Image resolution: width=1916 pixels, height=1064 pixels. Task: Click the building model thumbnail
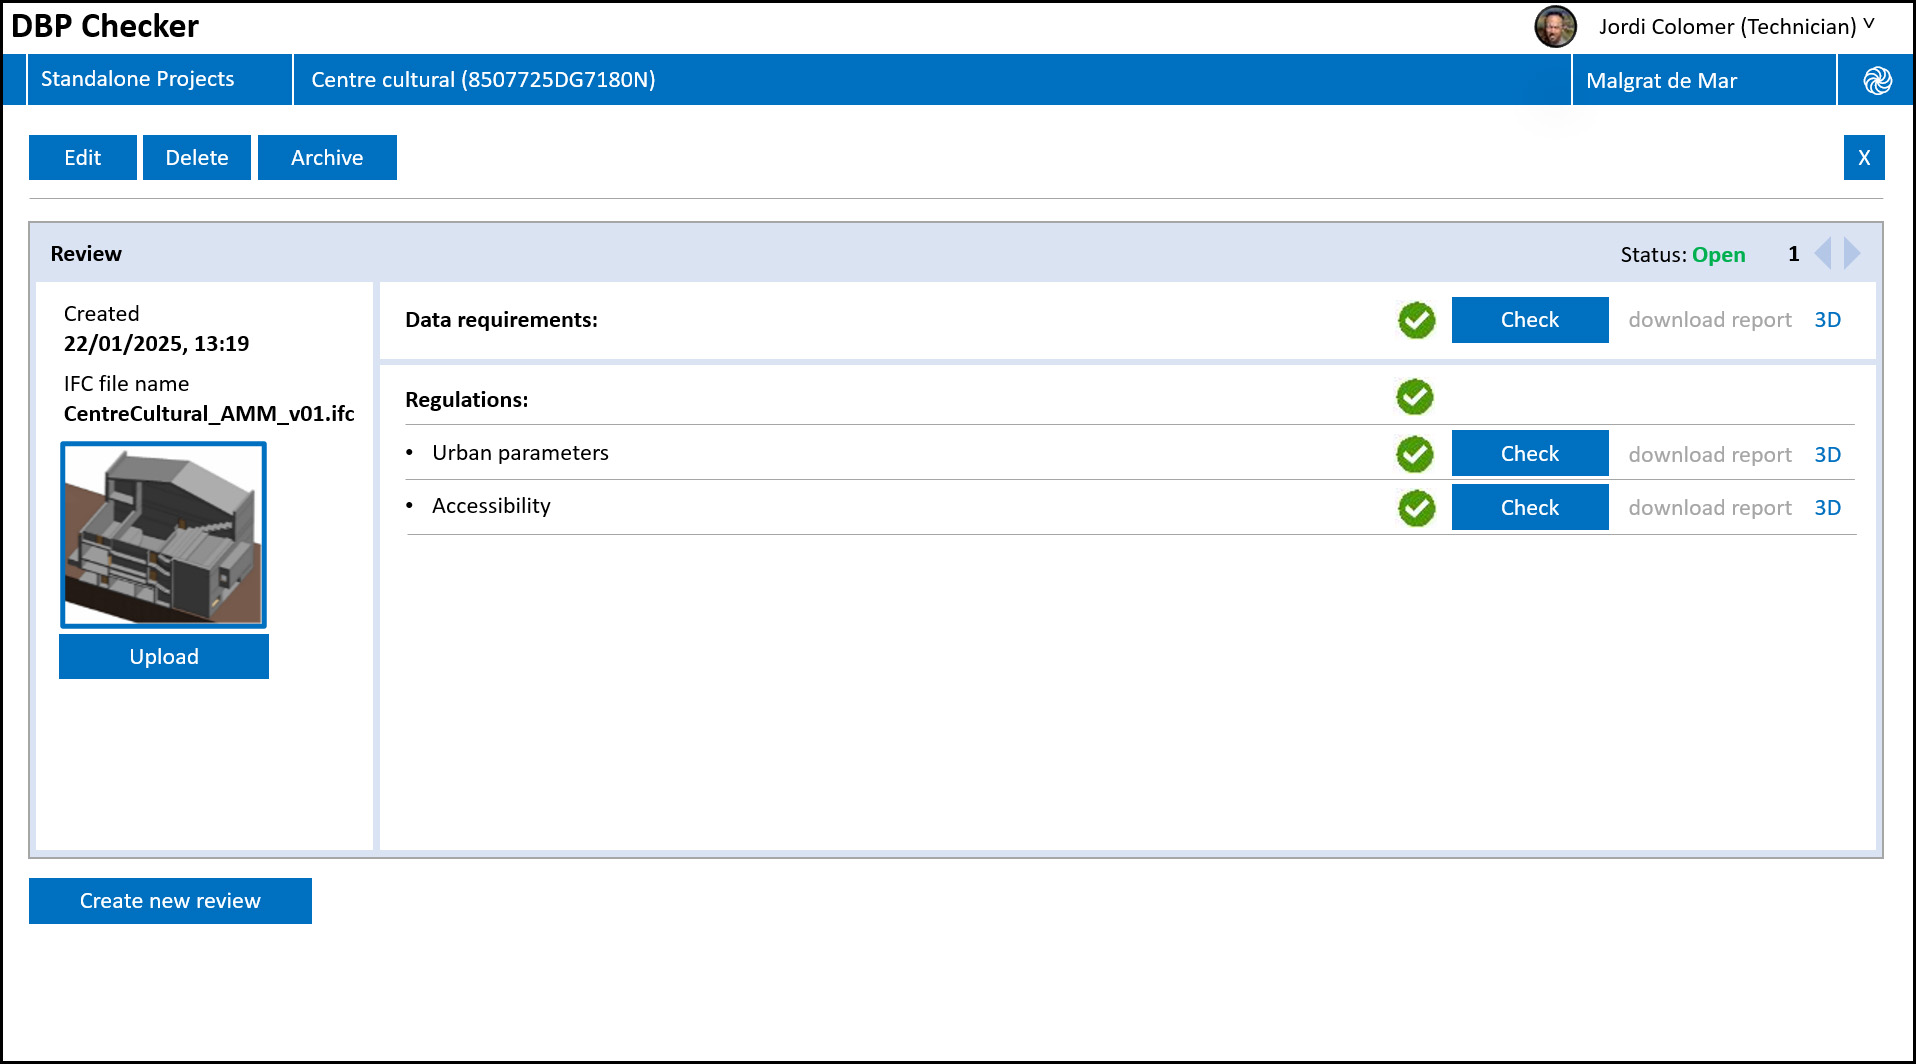coord(164,535)
